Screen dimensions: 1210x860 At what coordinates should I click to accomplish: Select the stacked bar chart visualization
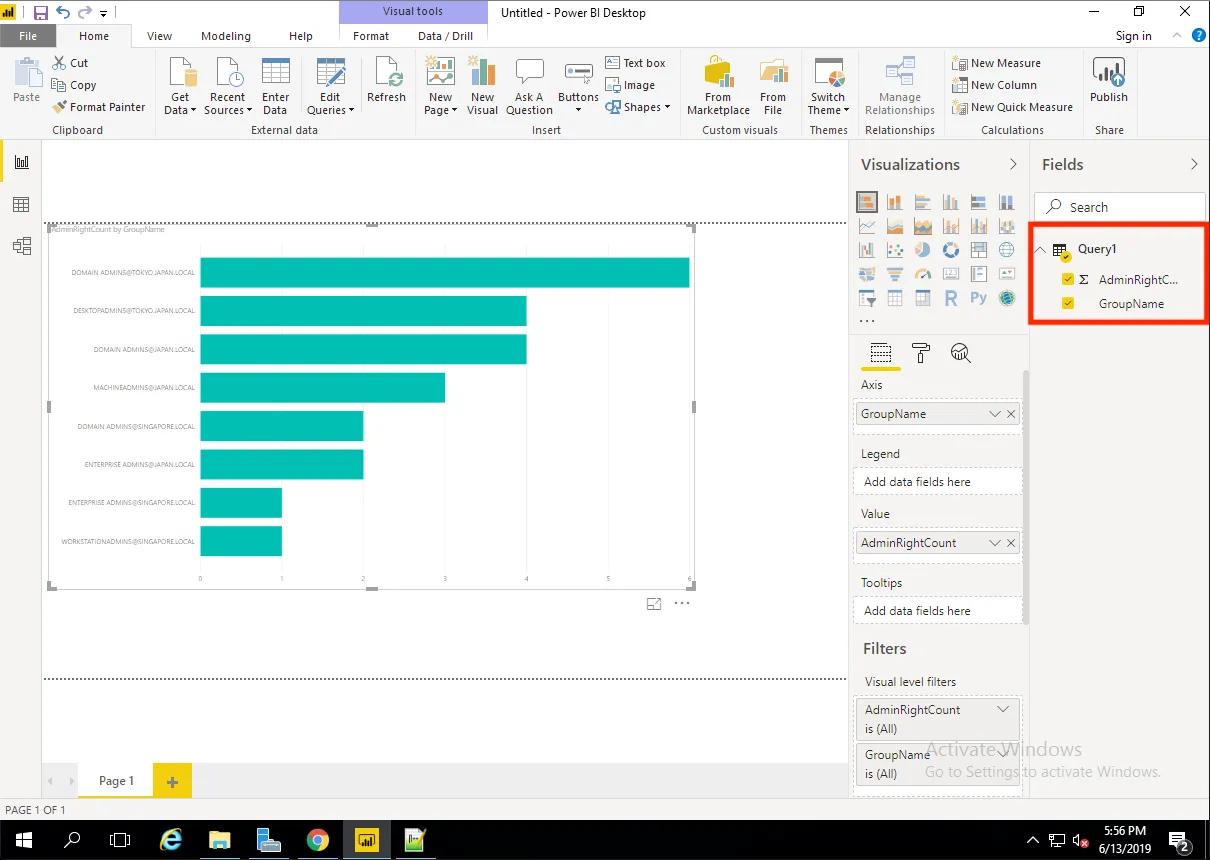coord(867,202)
